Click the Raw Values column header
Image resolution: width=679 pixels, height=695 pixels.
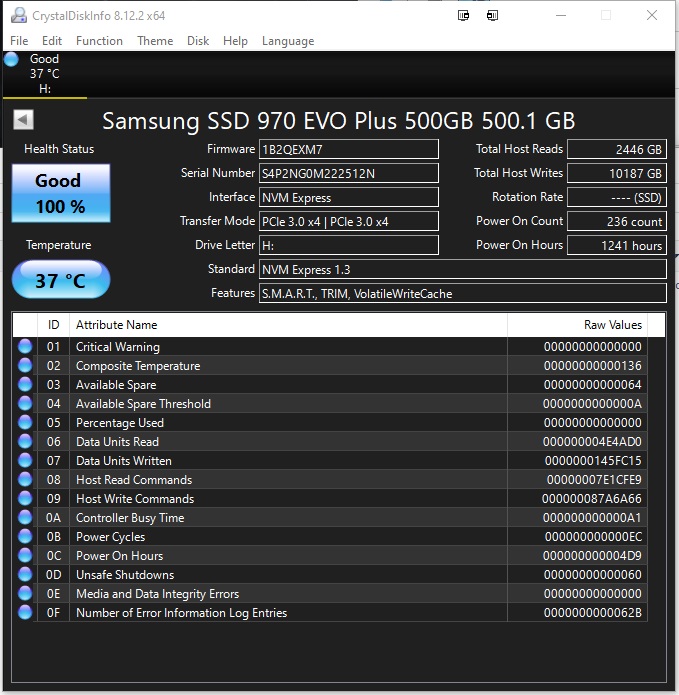[578, 325]
